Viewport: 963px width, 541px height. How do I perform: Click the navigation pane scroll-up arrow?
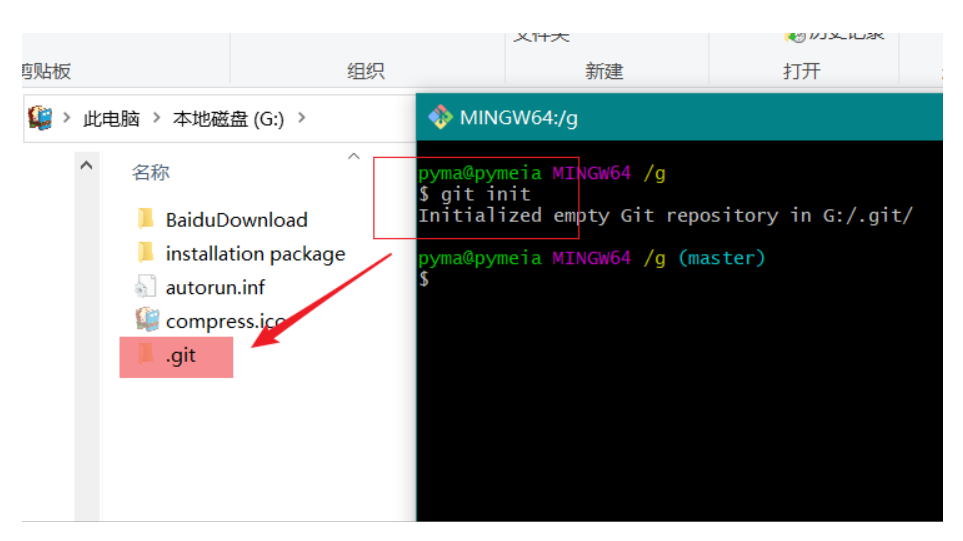87,165
